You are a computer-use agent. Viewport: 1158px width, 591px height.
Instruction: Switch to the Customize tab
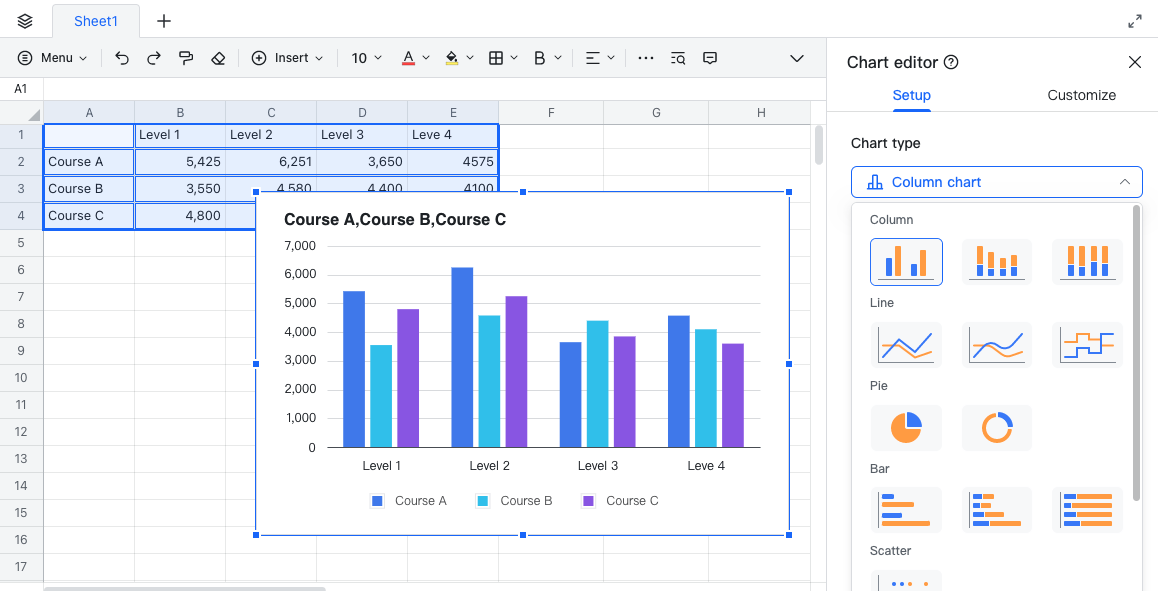pos(1081,95)
